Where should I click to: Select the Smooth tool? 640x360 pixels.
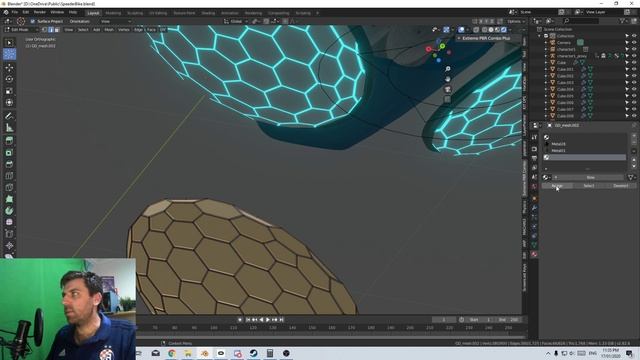coord(9,222)
